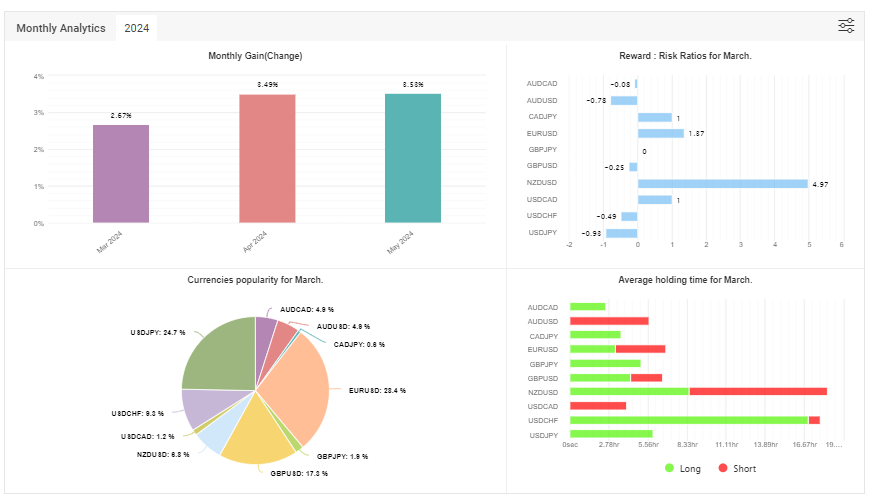Click the USDJPY green pie slice
This screenshot has height=501, width=872.
click(222, 356)
